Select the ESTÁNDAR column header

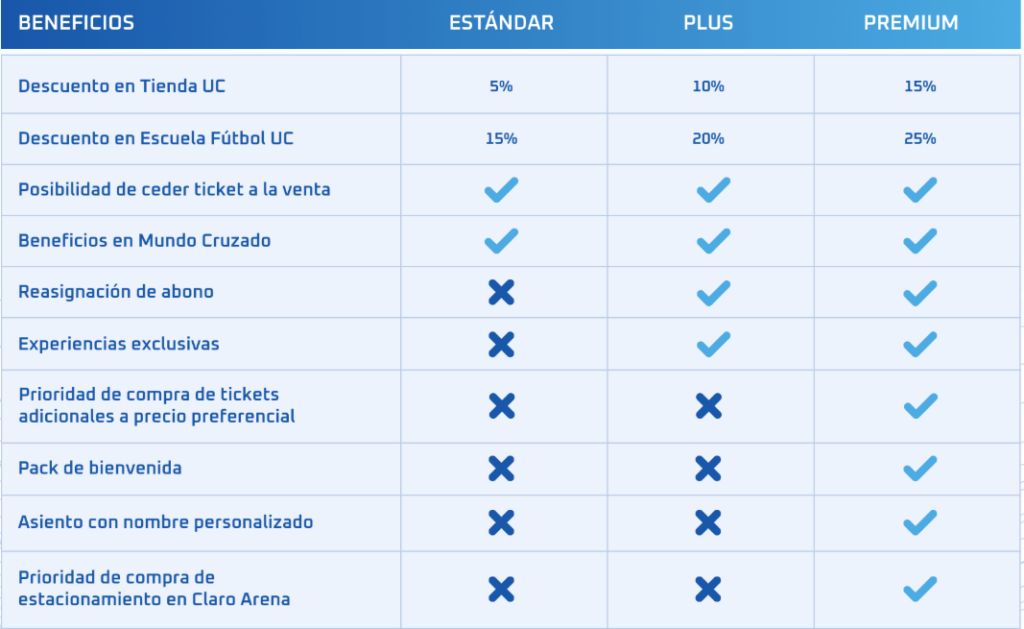tap(501, 23)
